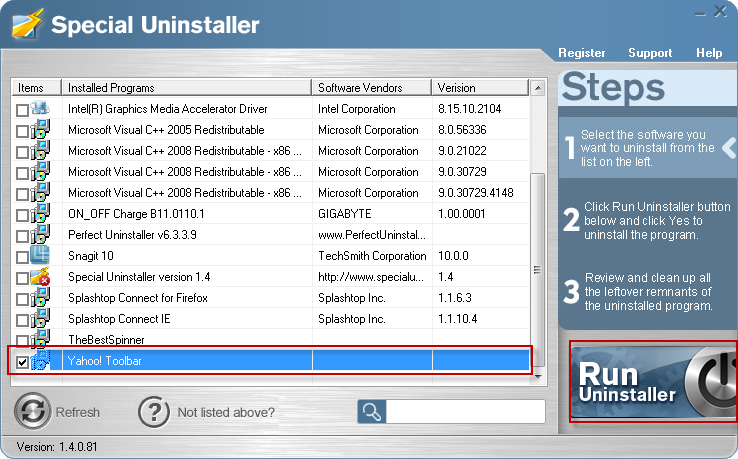Click the question mark help icon
738x459 pixels.
pos(154,412)
